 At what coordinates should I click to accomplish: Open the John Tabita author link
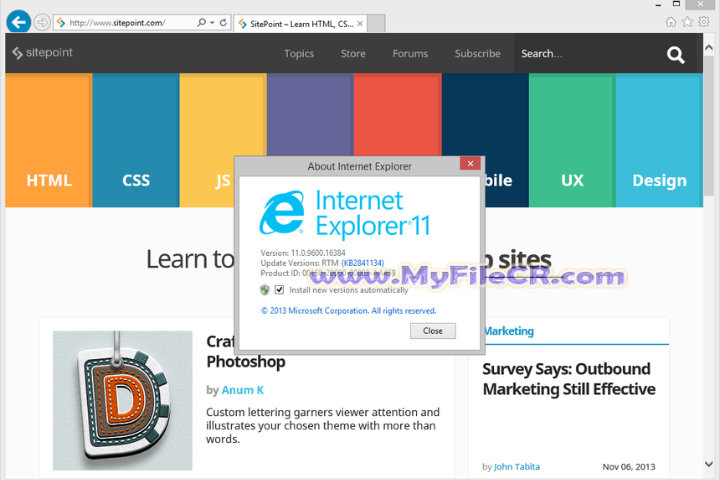coord(517,467)
